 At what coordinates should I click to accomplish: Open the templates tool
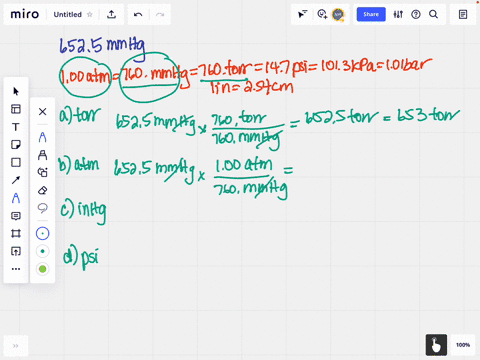[16, 109]
